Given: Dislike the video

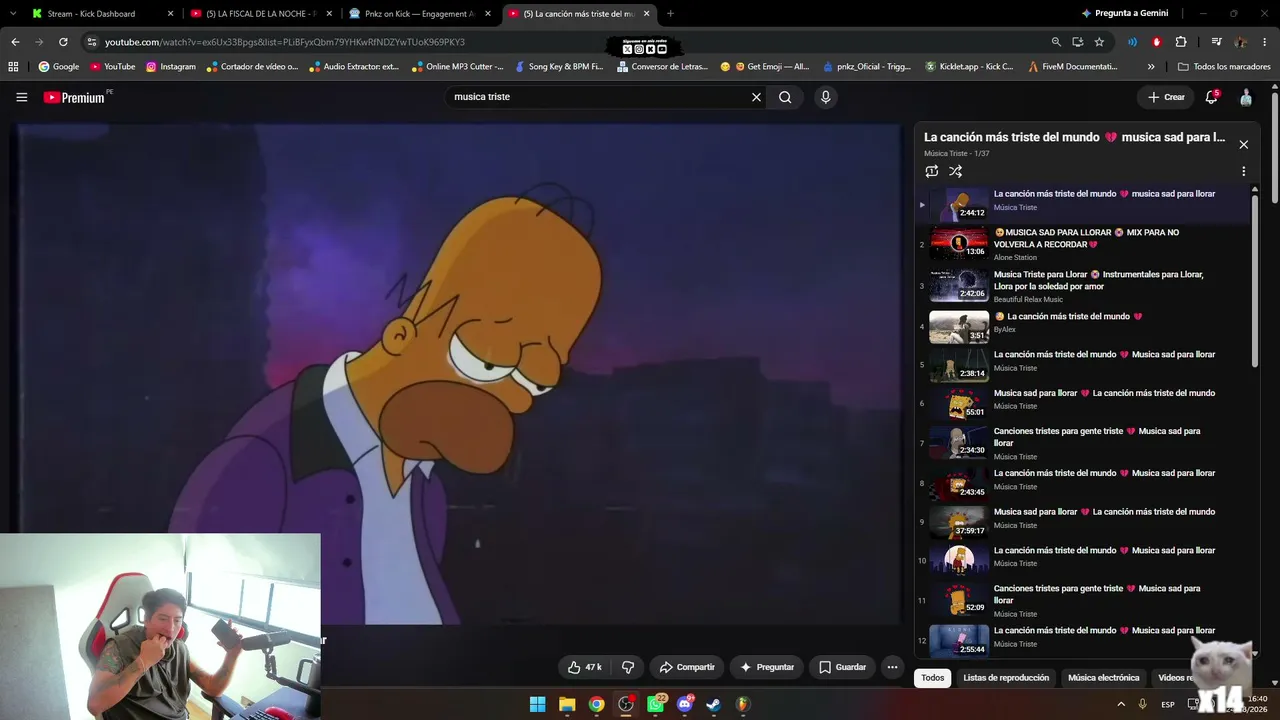Looking at the screenshot, I should tap(628, 667).
